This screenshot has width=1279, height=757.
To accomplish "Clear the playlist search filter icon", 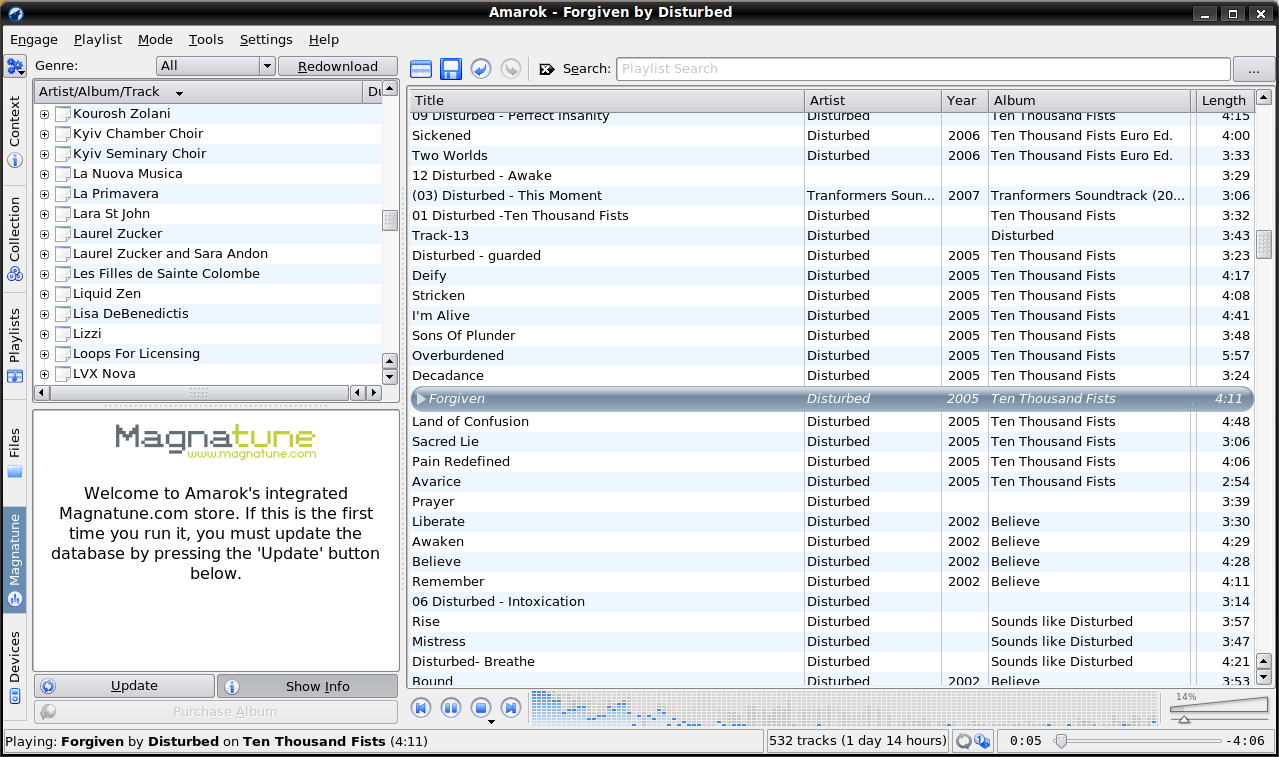I will tap(546, 69).
